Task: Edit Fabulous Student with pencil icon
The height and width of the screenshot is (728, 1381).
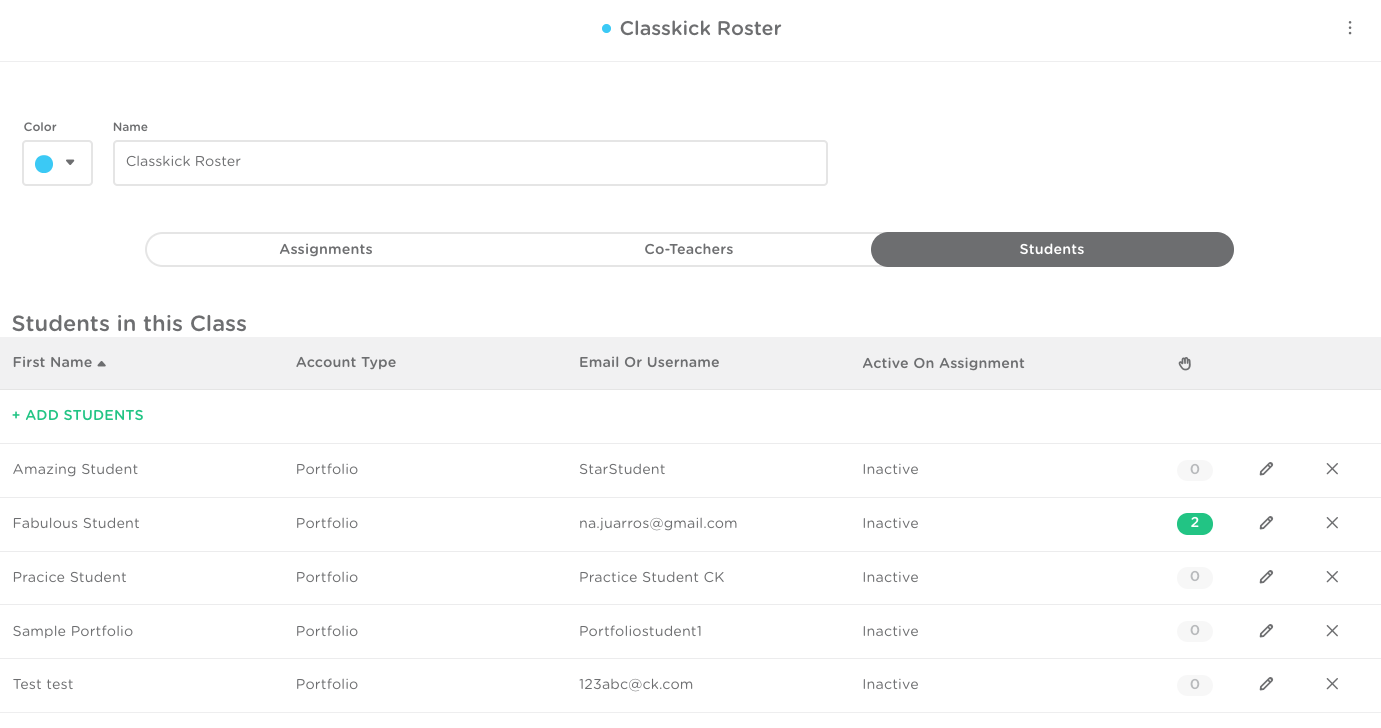Action: click(1266, 523)
